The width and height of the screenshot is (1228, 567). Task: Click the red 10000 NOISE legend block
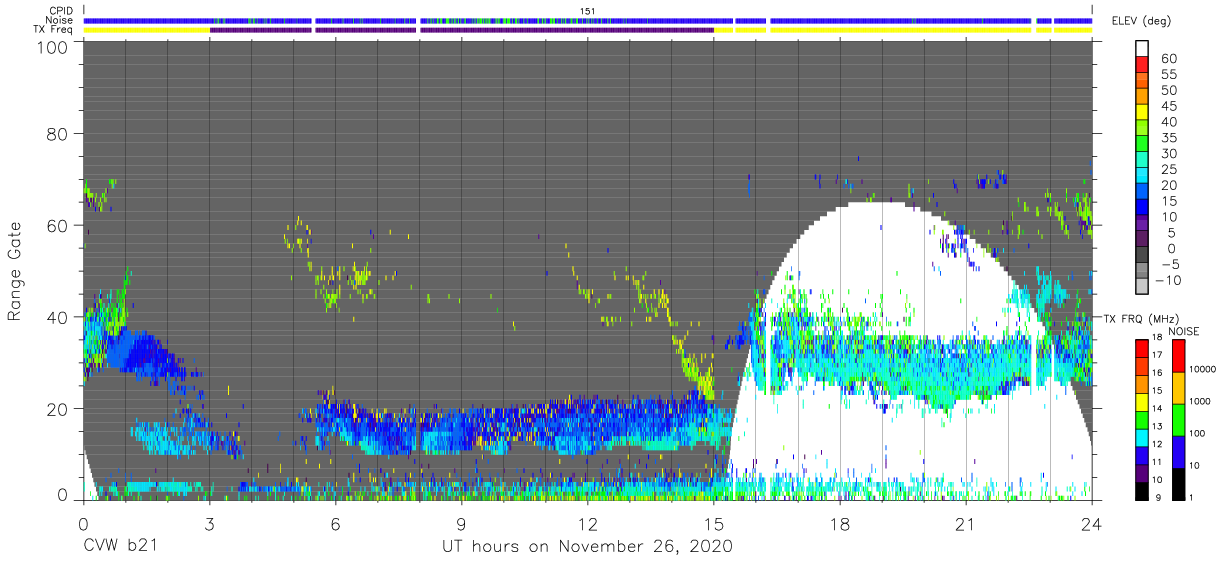pyautogui.click(x=1179, y=356)
